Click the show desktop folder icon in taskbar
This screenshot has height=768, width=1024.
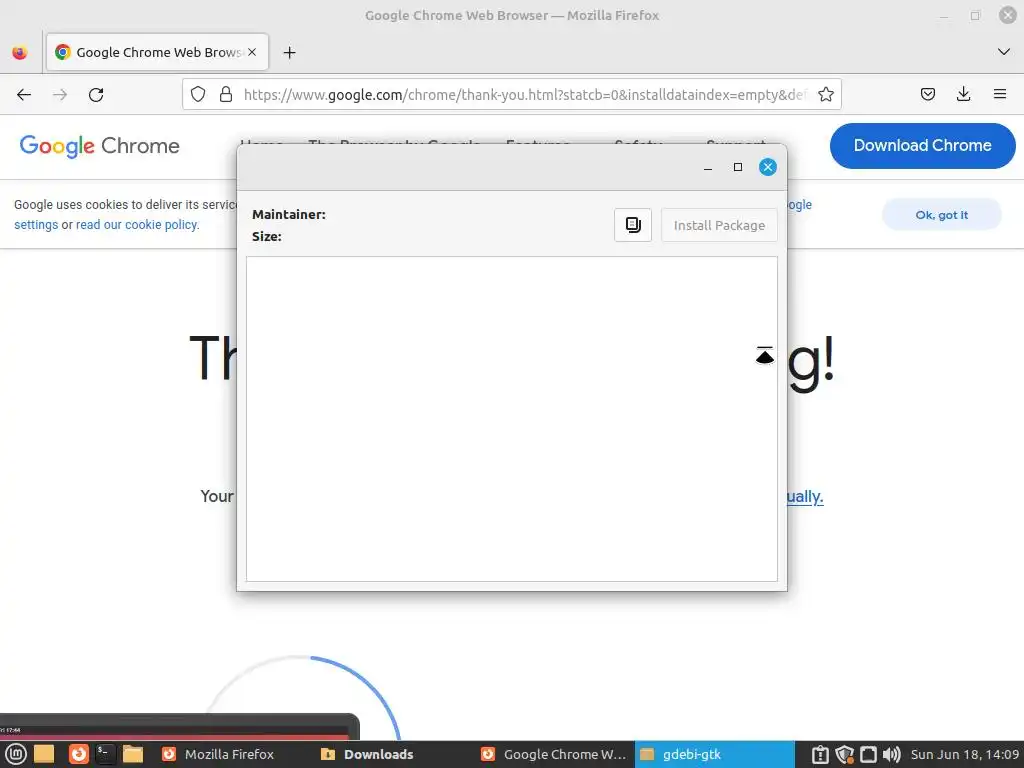coord(44,754)
